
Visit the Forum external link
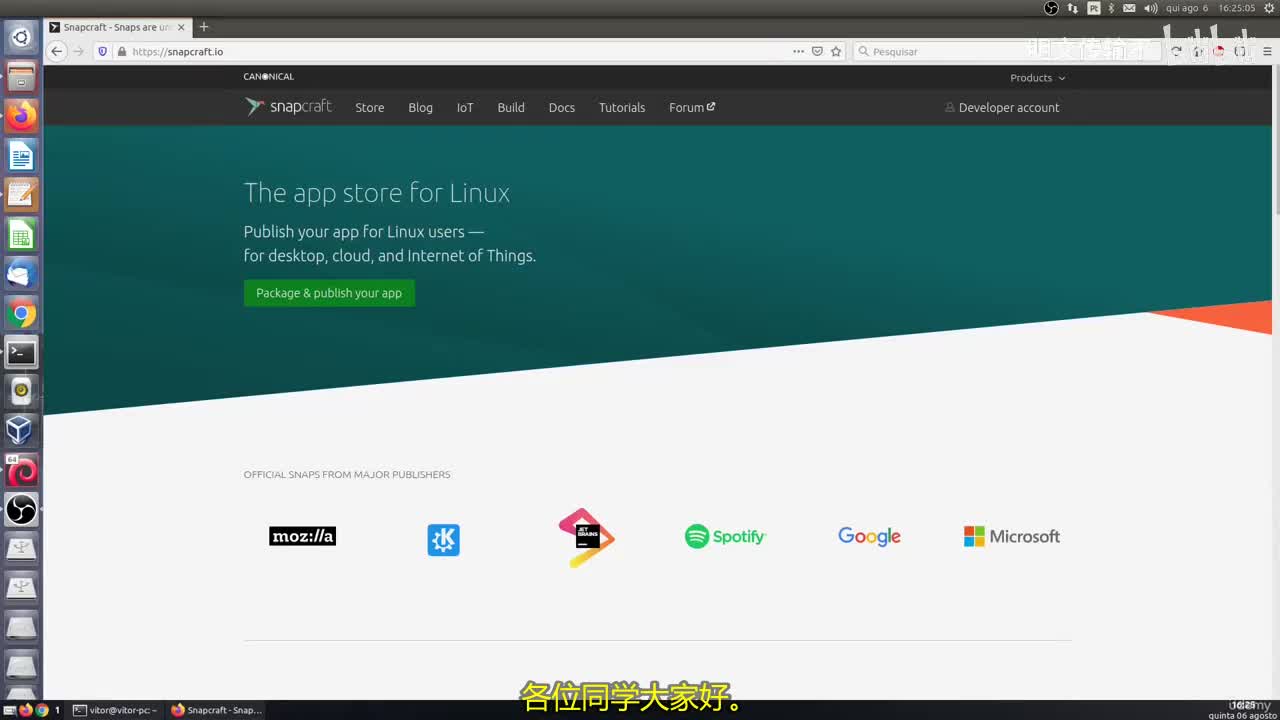coord(692,108)
